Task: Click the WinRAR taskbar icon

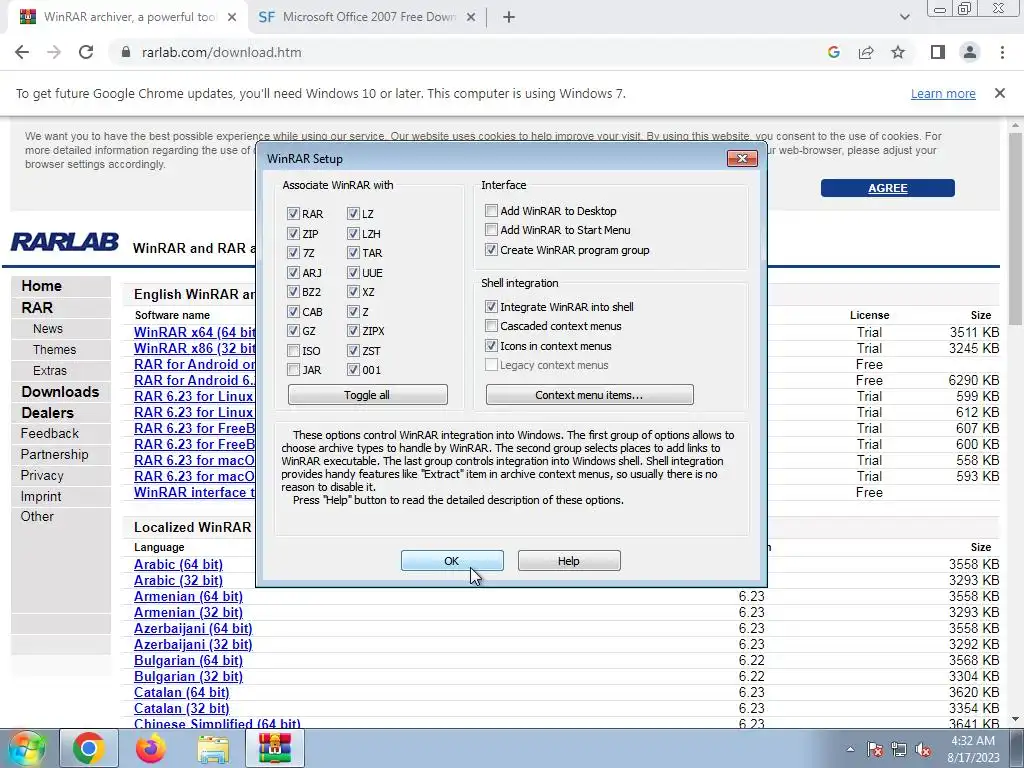Action: [275, 748]
